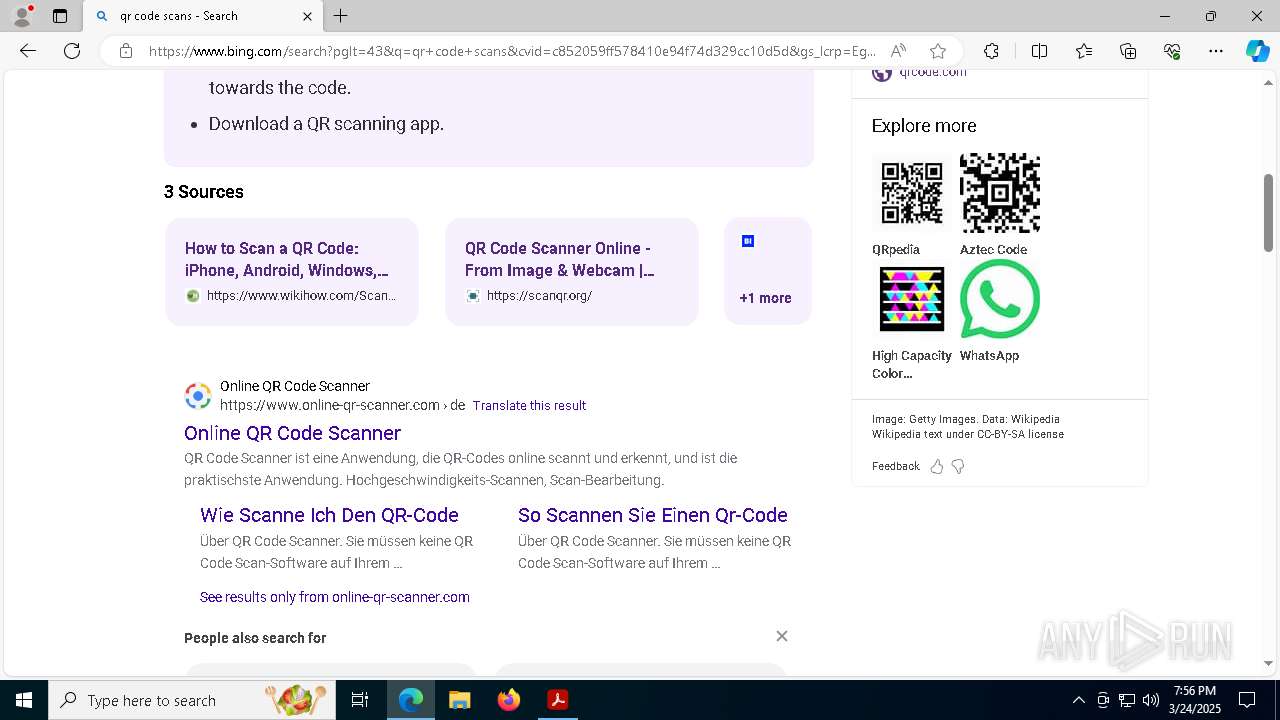Open Favorites list
The width and height of the screenshot is (1280, 720).
pyautogui.click(x=1084, y=51)
